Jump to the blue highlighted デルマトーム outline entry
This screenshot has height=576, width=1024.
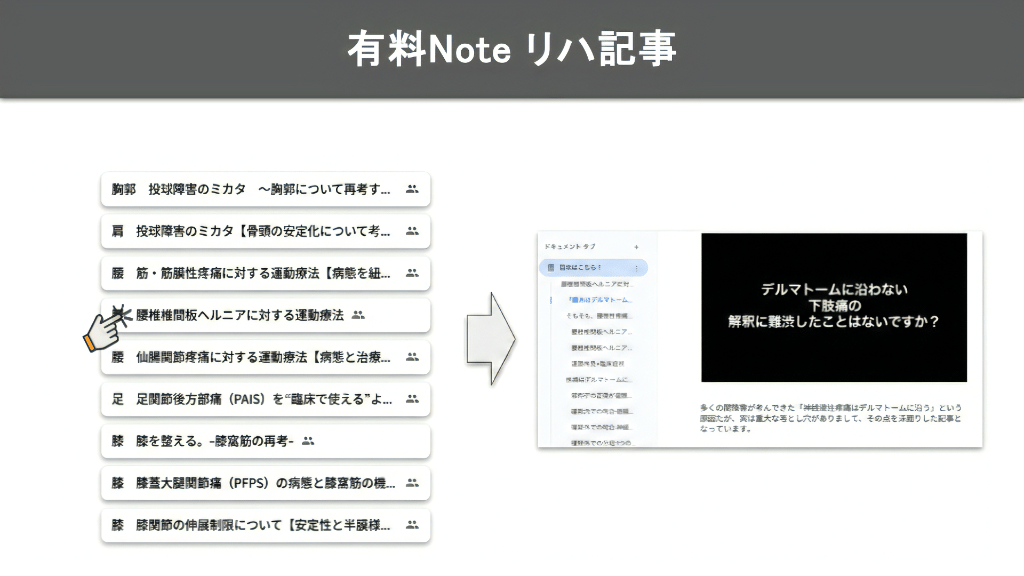tap(599, 300)
